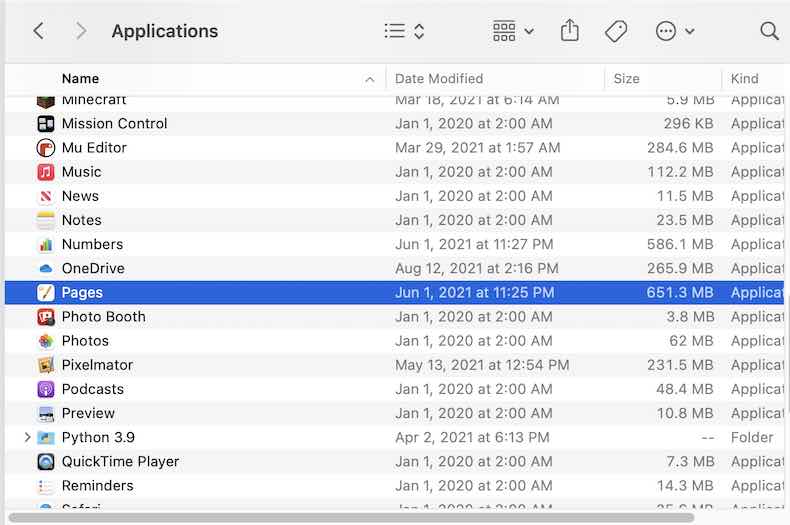Click the Python 3.9 folder name

point(98,438)
